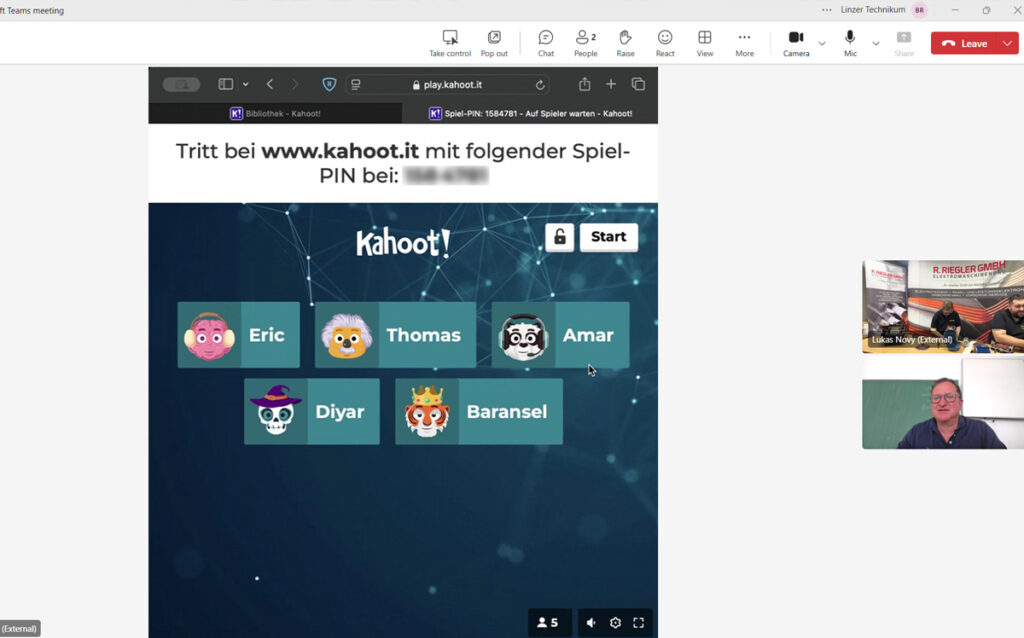
Task: Pop out the shared content
Action: [494, 43]
